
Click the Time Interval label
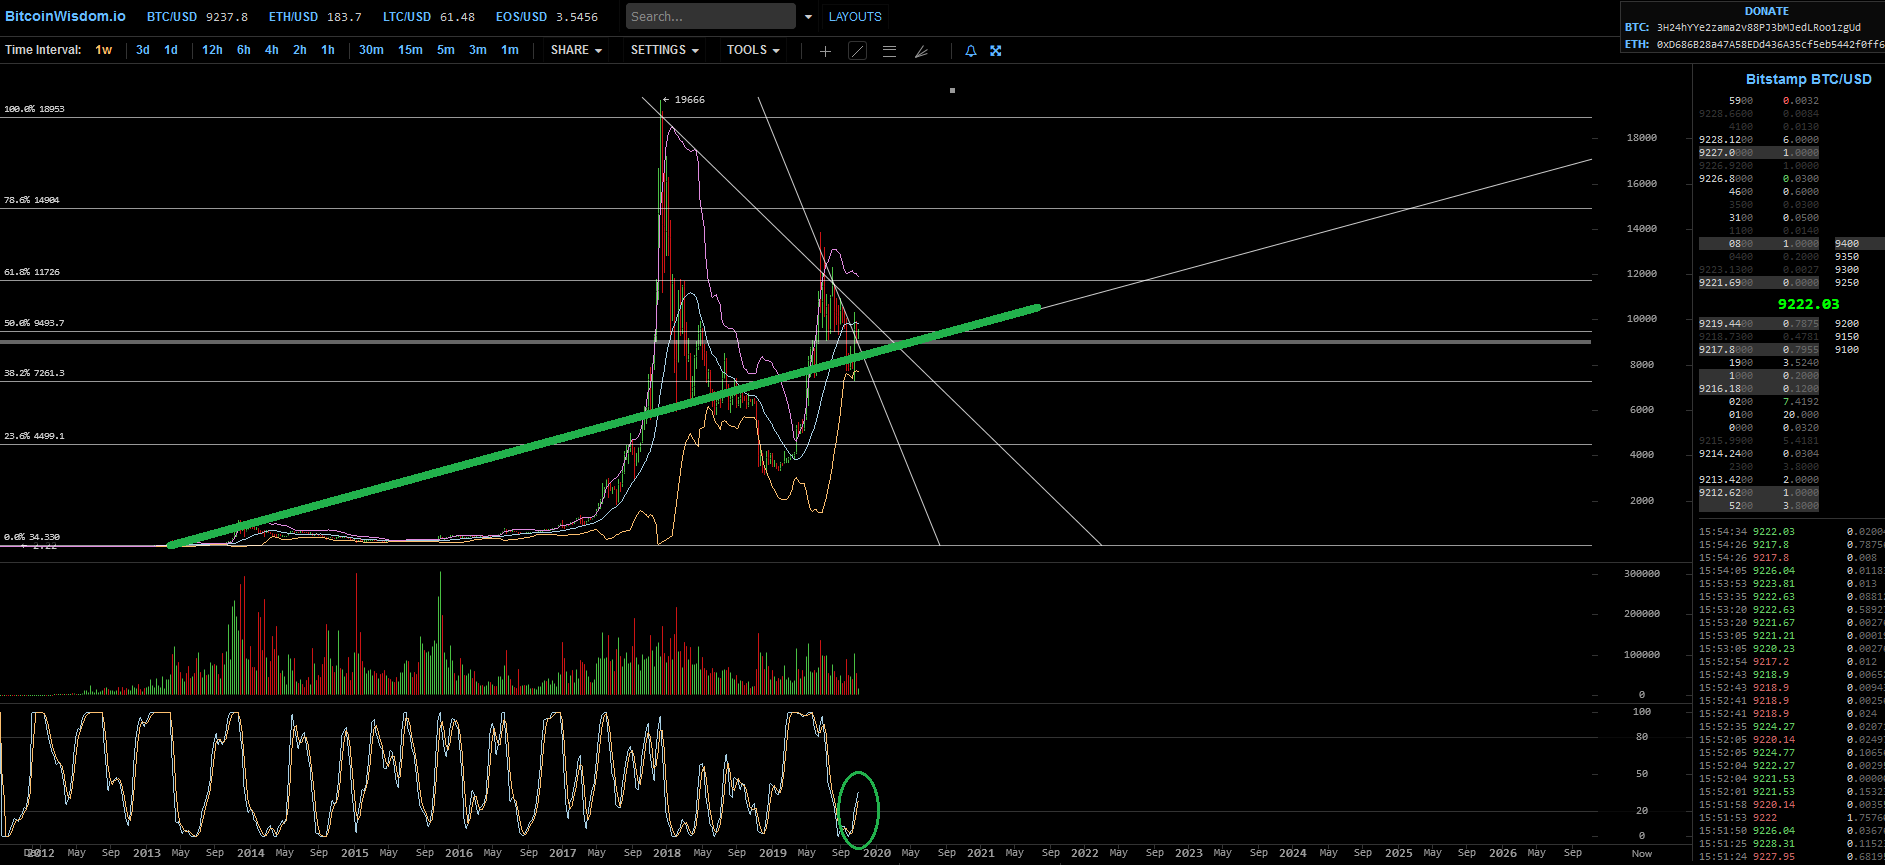click(43, 50)
